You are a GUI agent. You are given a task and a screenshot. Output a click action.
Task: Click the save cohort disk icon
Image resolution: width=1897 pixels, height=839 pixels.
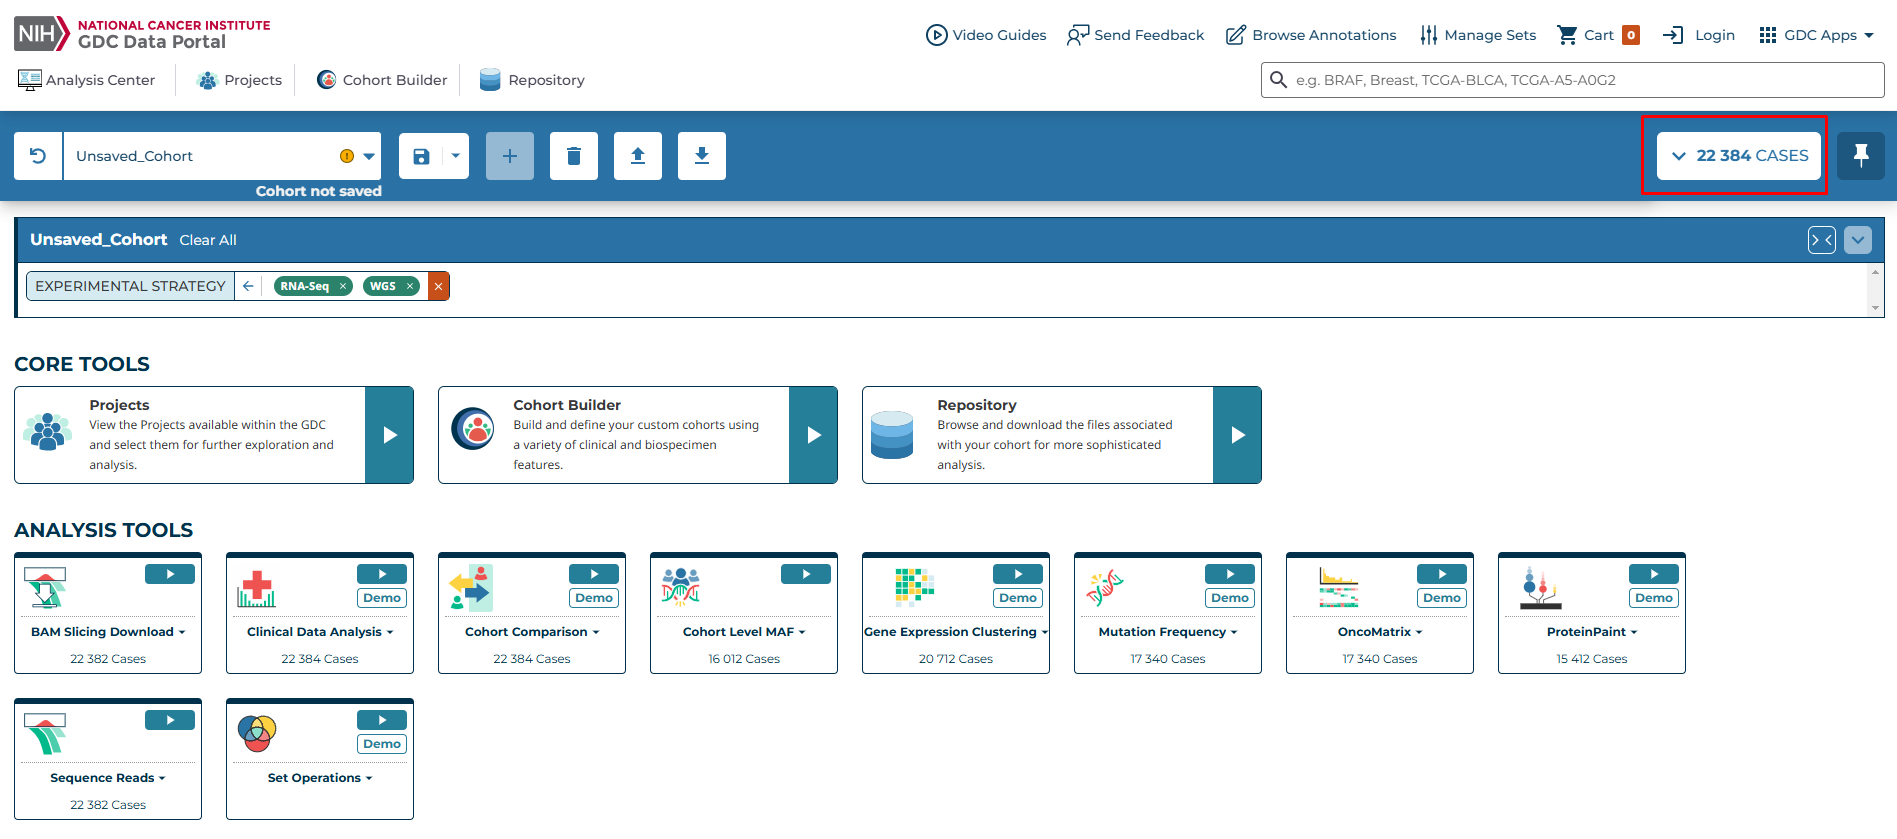421,156
